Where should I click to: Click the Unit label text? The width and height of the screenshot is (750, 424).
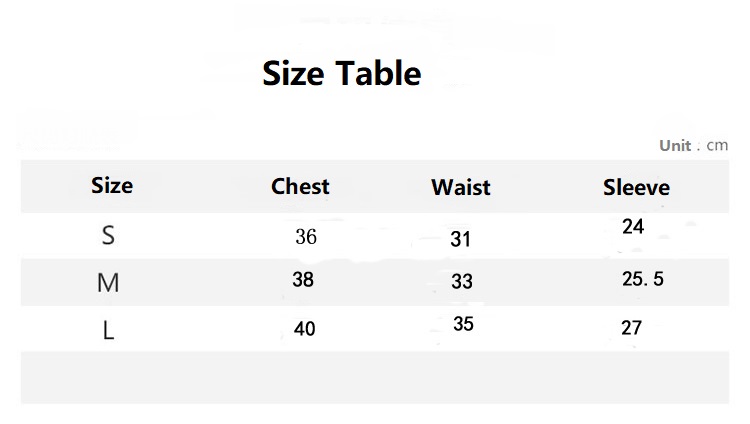pyautogui.click(x=675, y=145)
